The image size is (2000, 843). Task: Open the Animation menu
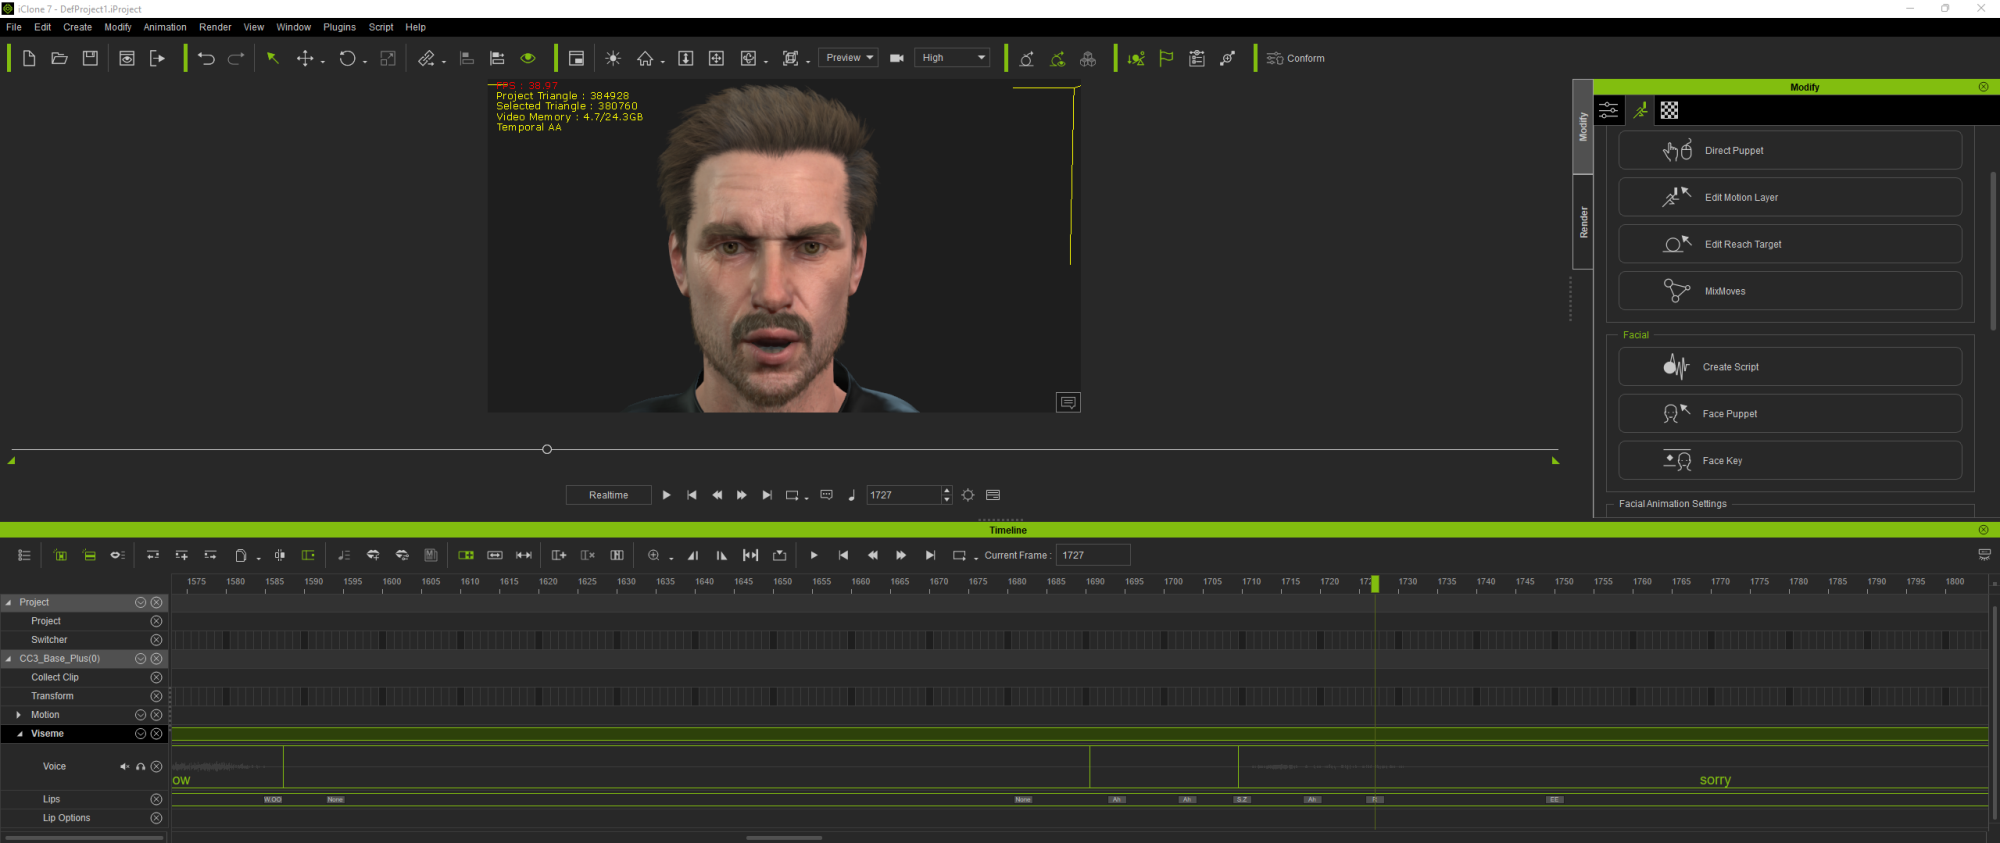point(165,27)
